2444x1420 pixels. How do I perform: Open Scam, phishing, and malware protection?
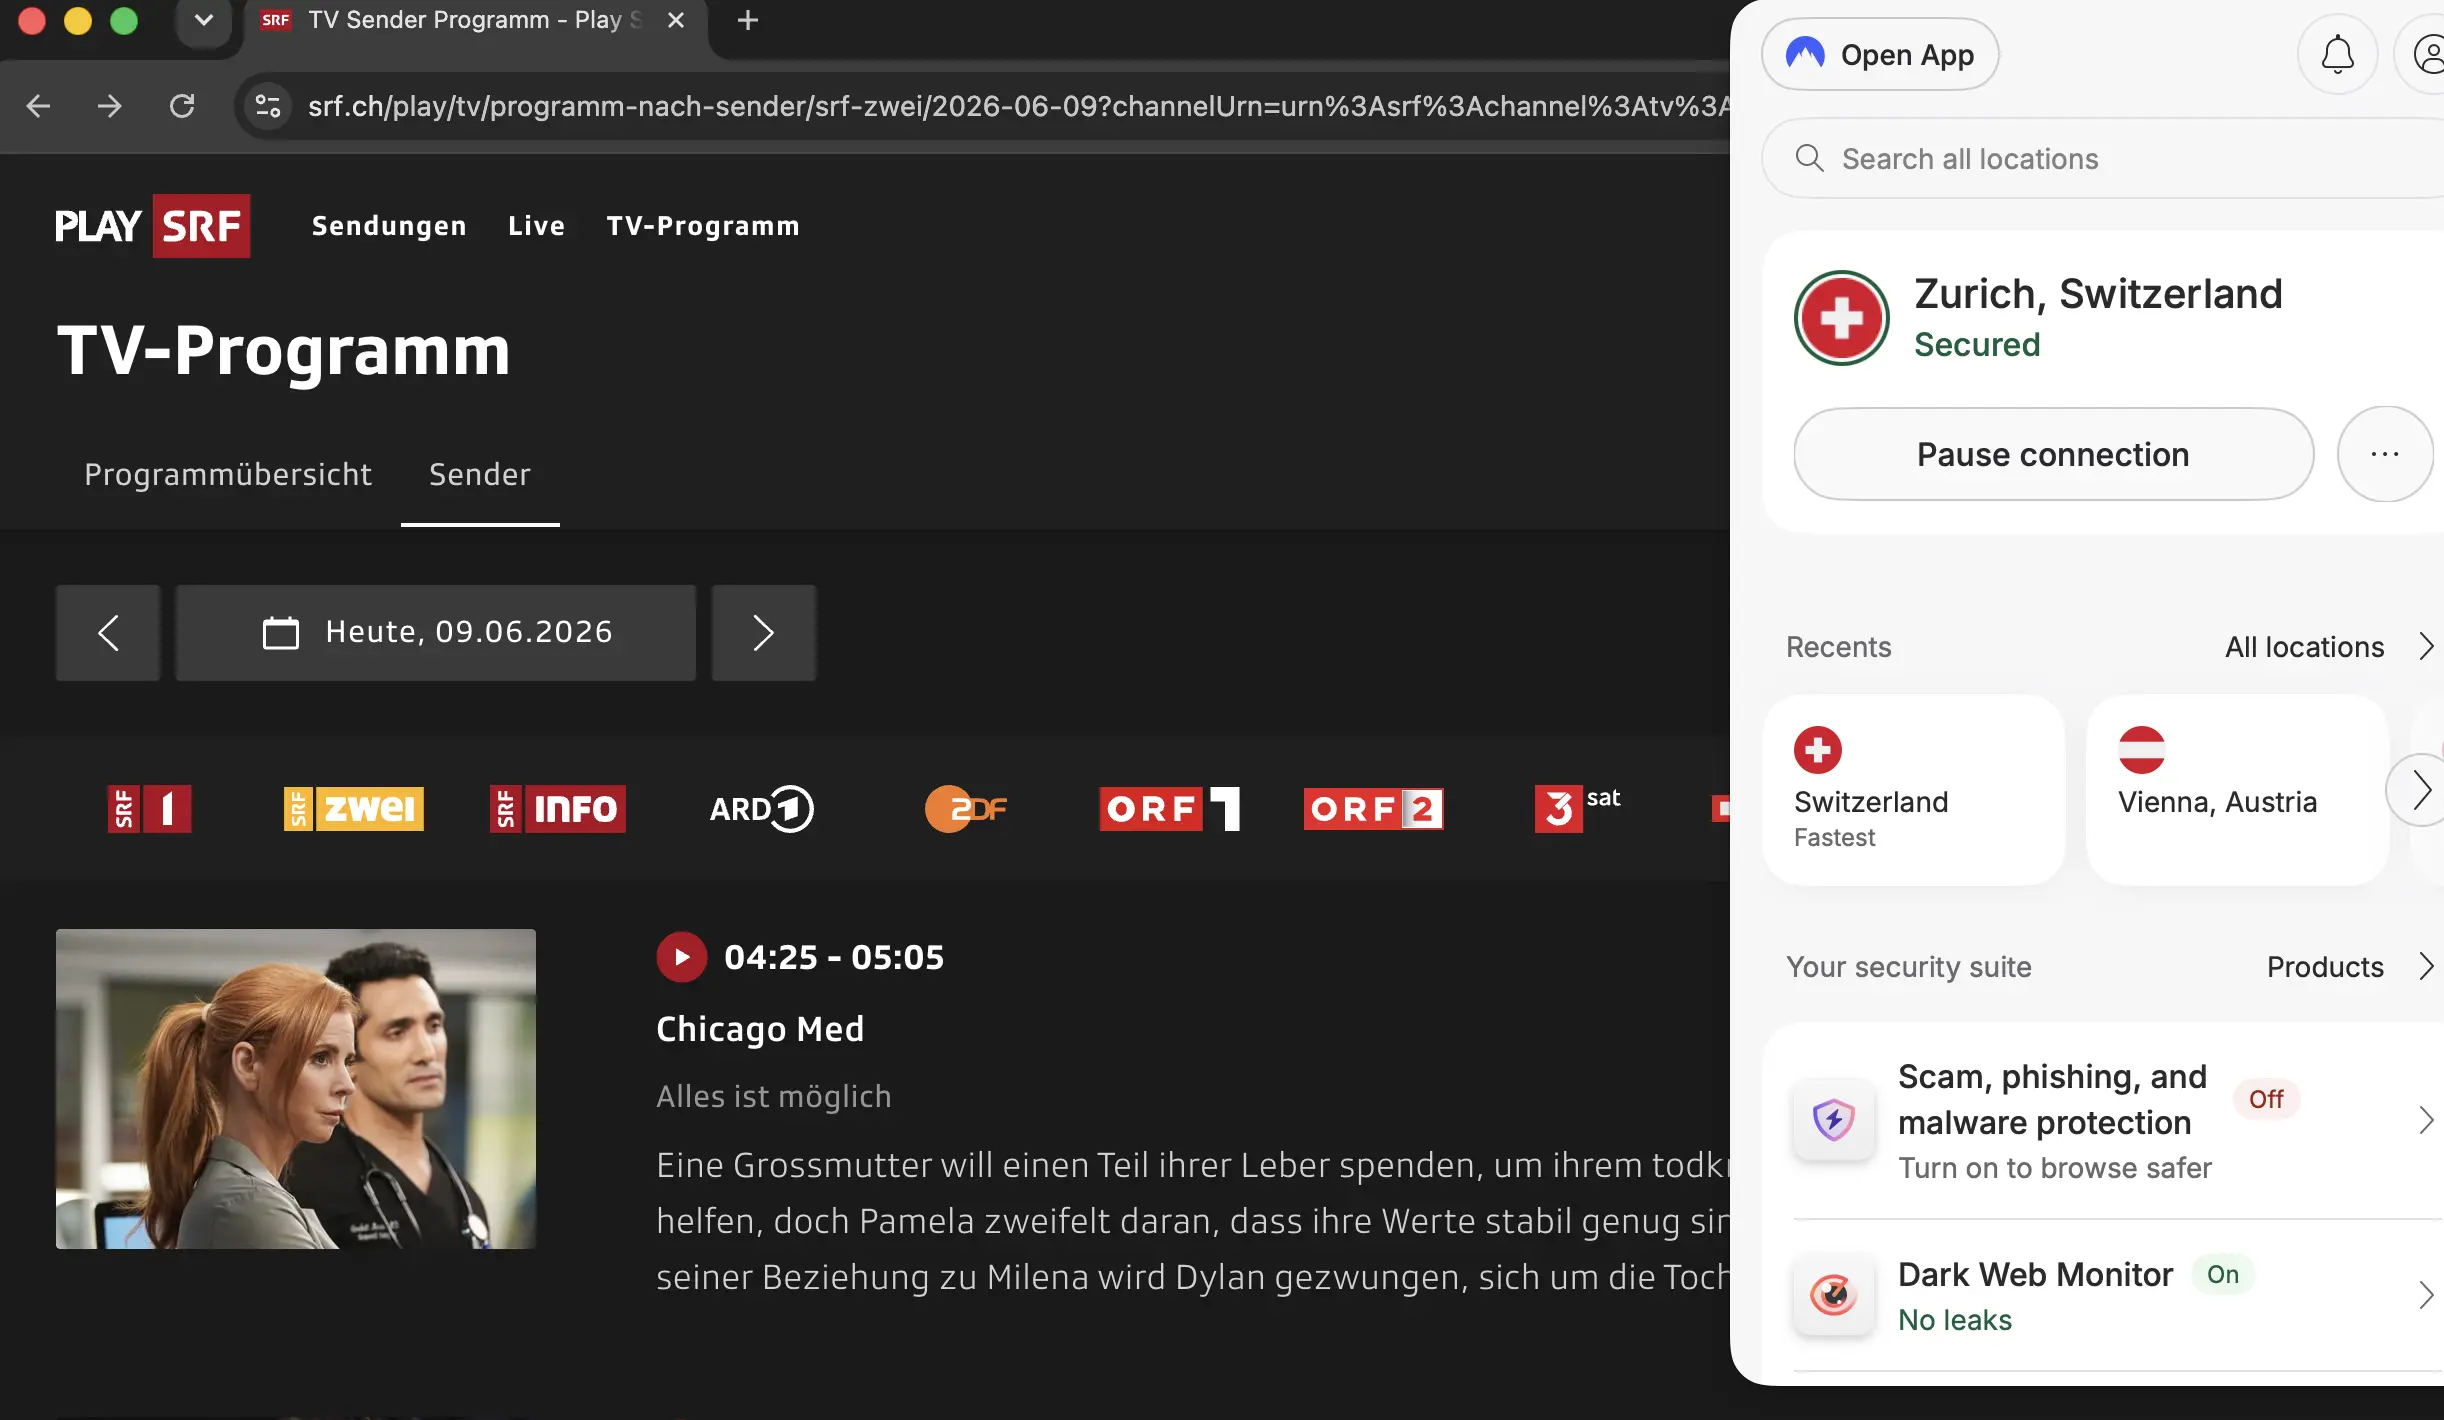2118,1121
